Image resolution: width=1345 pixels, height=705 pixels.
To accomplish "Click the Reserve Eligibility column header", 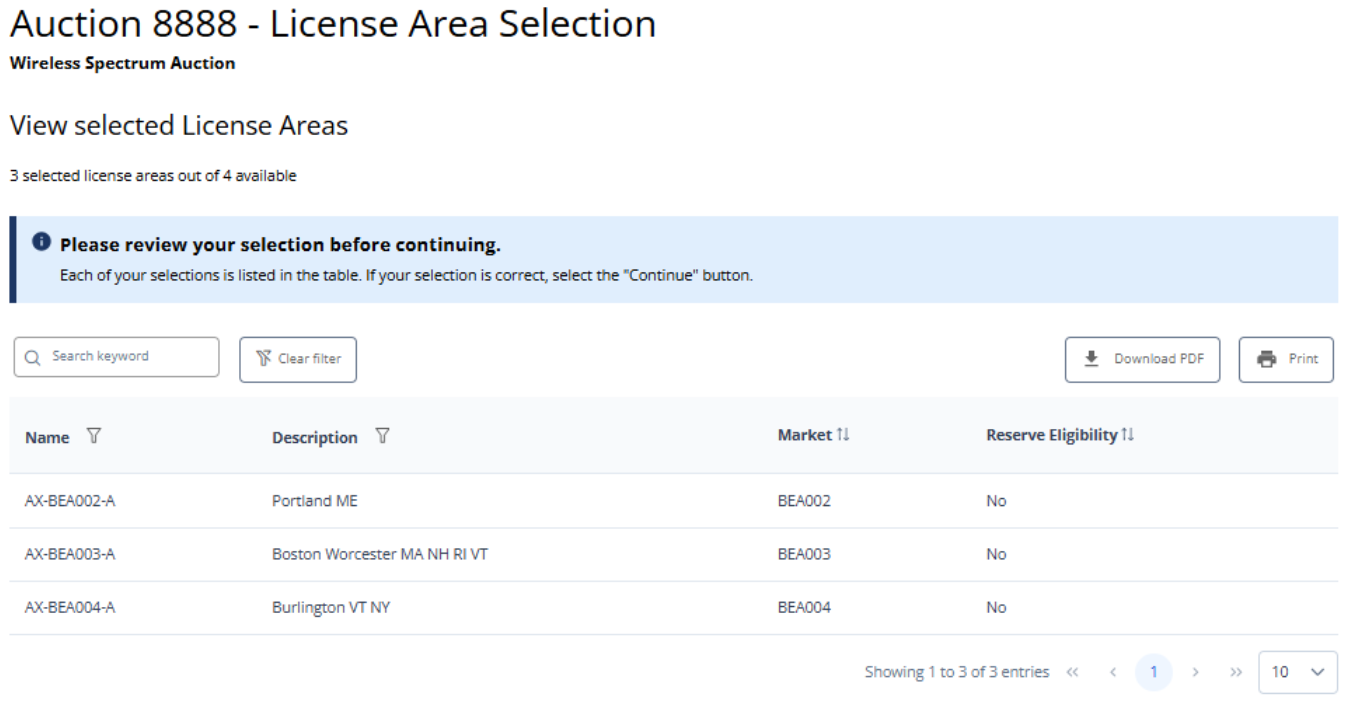I will point(1051,435).
